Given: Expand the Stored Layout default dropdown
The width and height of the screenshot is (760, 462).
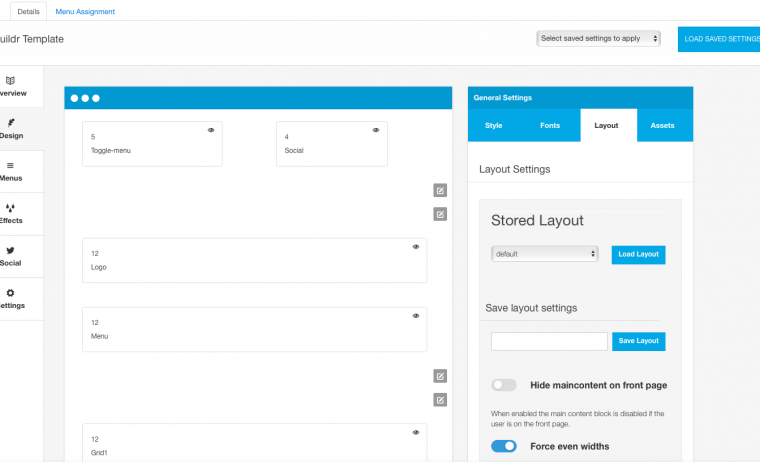Looking at the screenshot, I should (x=544, y=254).
